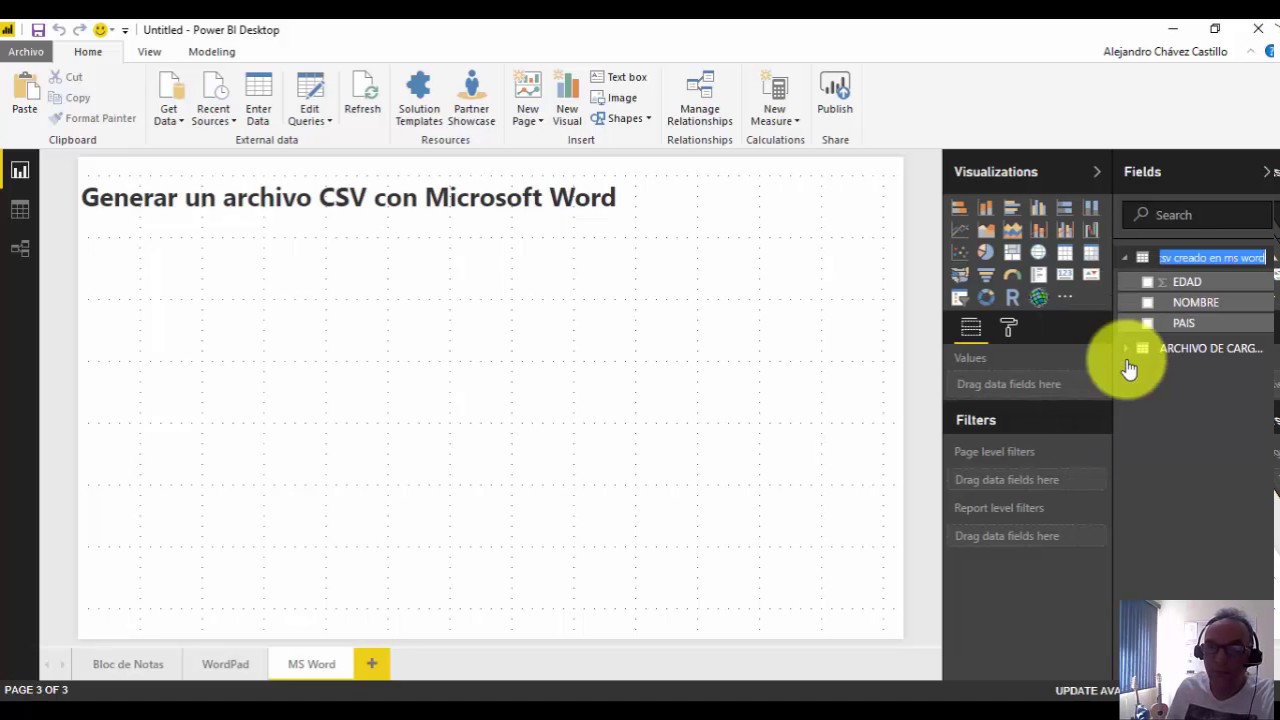Select the Line chart visual
The width and height of the screenshot is (1280, 720).
pos(959,230)
